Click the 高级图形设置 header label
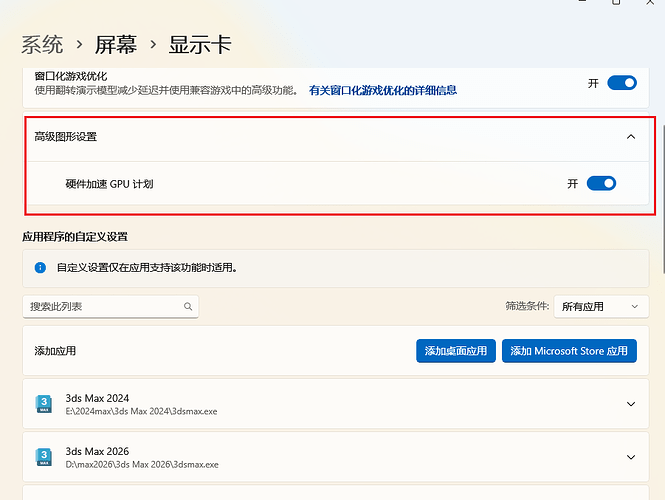The height and width of the screenshot is (500, 665). [x=66, y=137]
